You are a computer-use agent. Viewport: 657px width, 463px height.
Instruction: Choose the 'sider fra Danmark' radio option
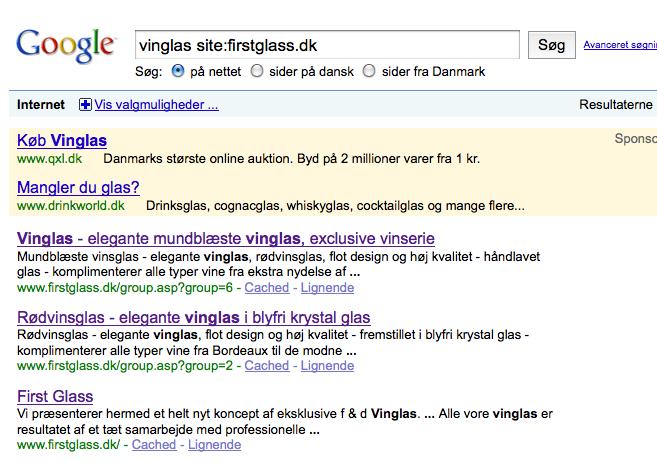point(369,71)
